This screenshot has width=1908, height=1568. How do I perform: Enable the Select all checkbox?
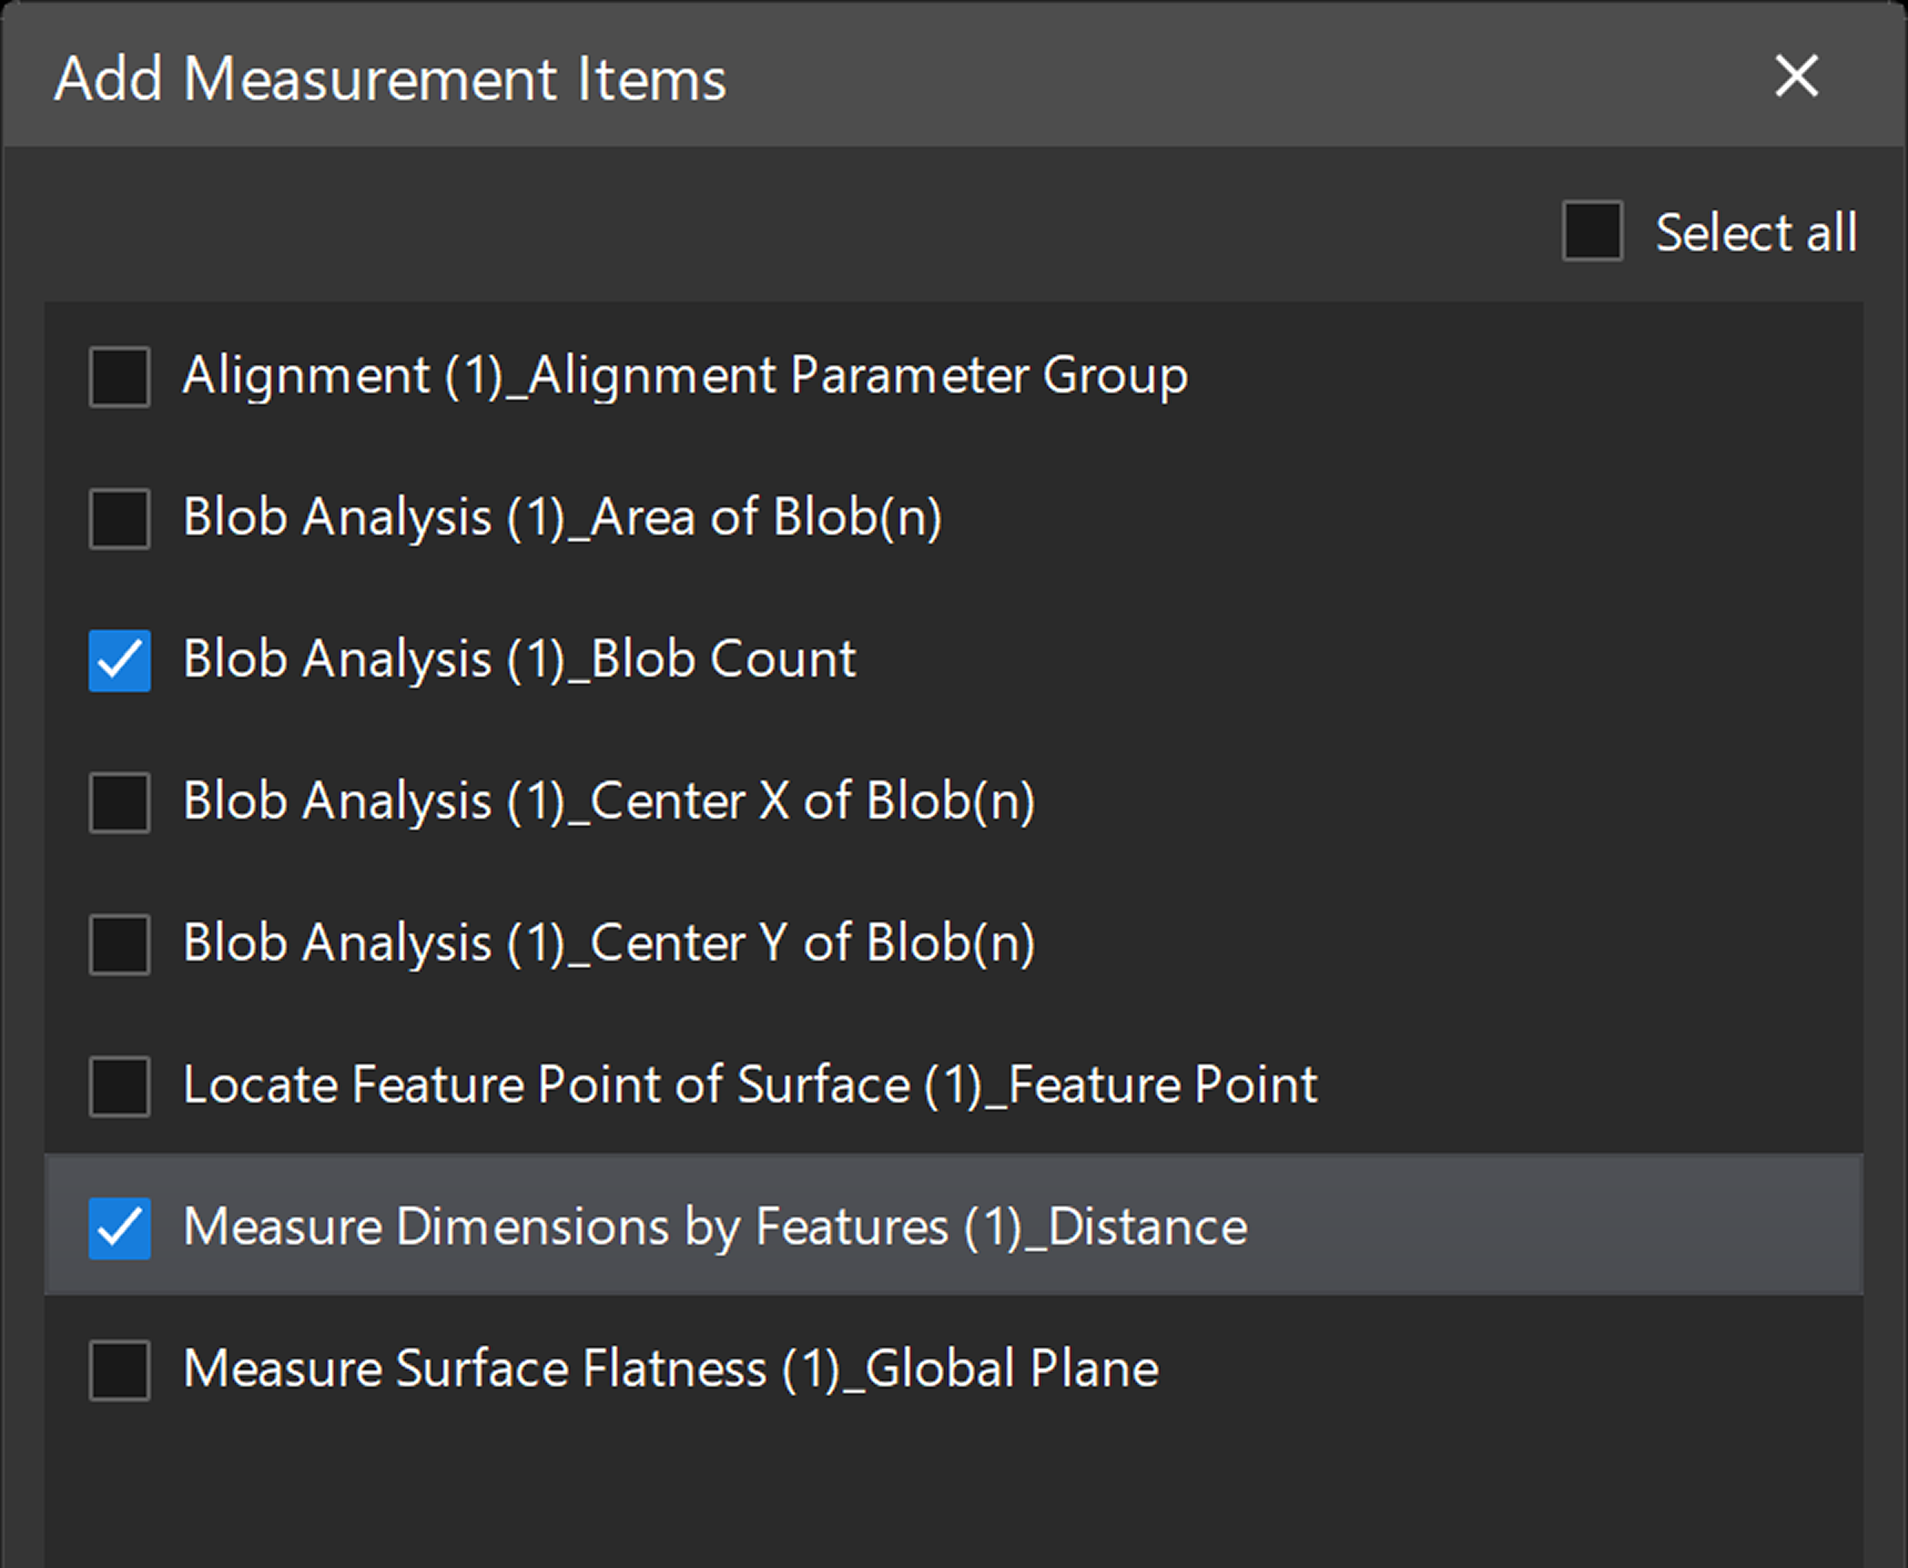(x=1592, y=232)
